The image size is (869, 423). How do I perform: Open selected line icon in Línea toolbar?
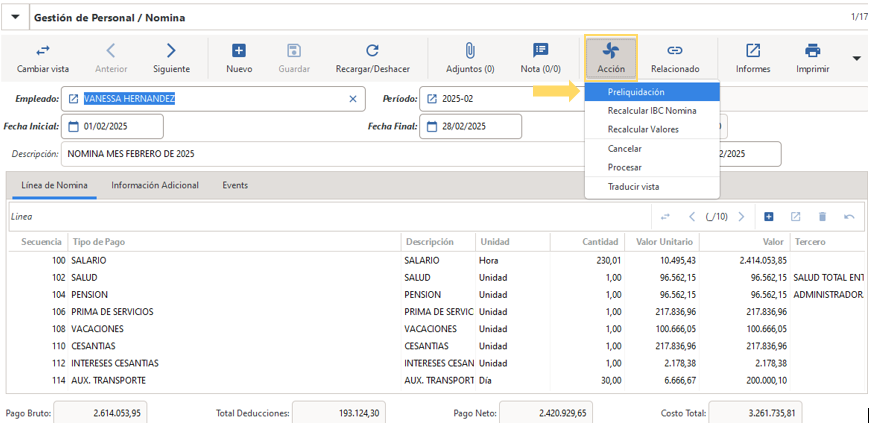795,217
